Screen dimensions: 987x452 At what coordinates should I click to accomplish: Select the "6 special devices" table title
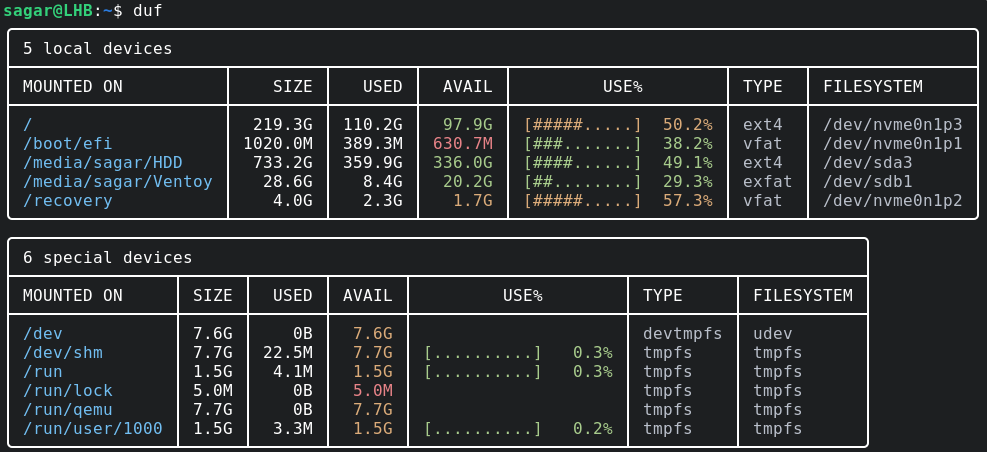pos(107,257)
